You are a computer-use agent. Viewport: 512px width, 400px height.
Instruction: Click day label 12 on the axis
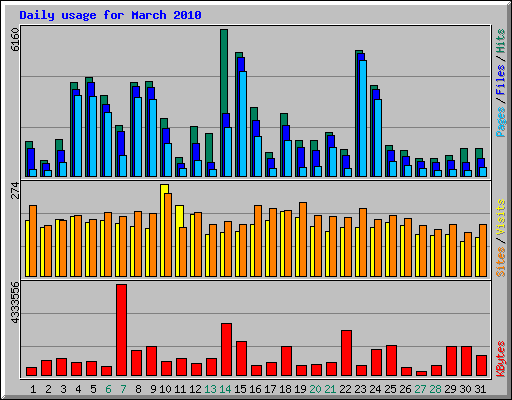click(195, 389)
